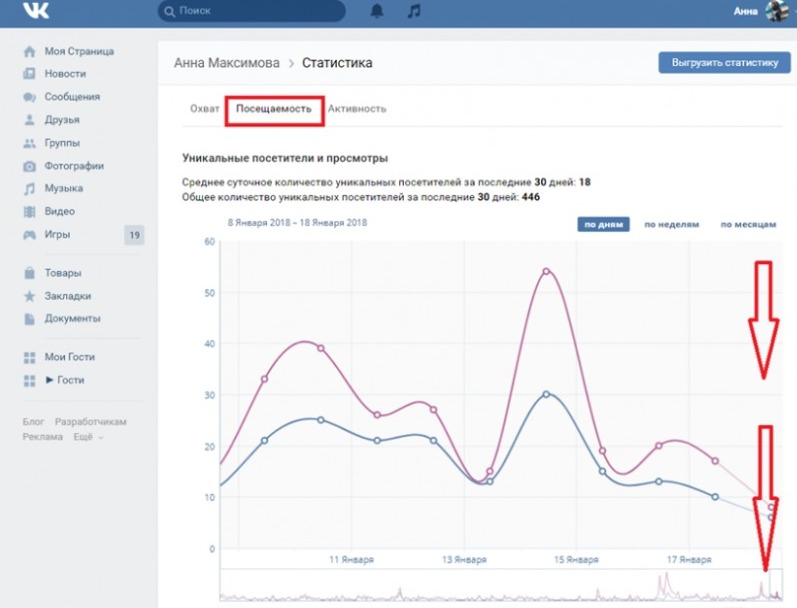Click the Messages speech bubble icon
Viewport: 797px width, 608px height.
coord(30,97)
